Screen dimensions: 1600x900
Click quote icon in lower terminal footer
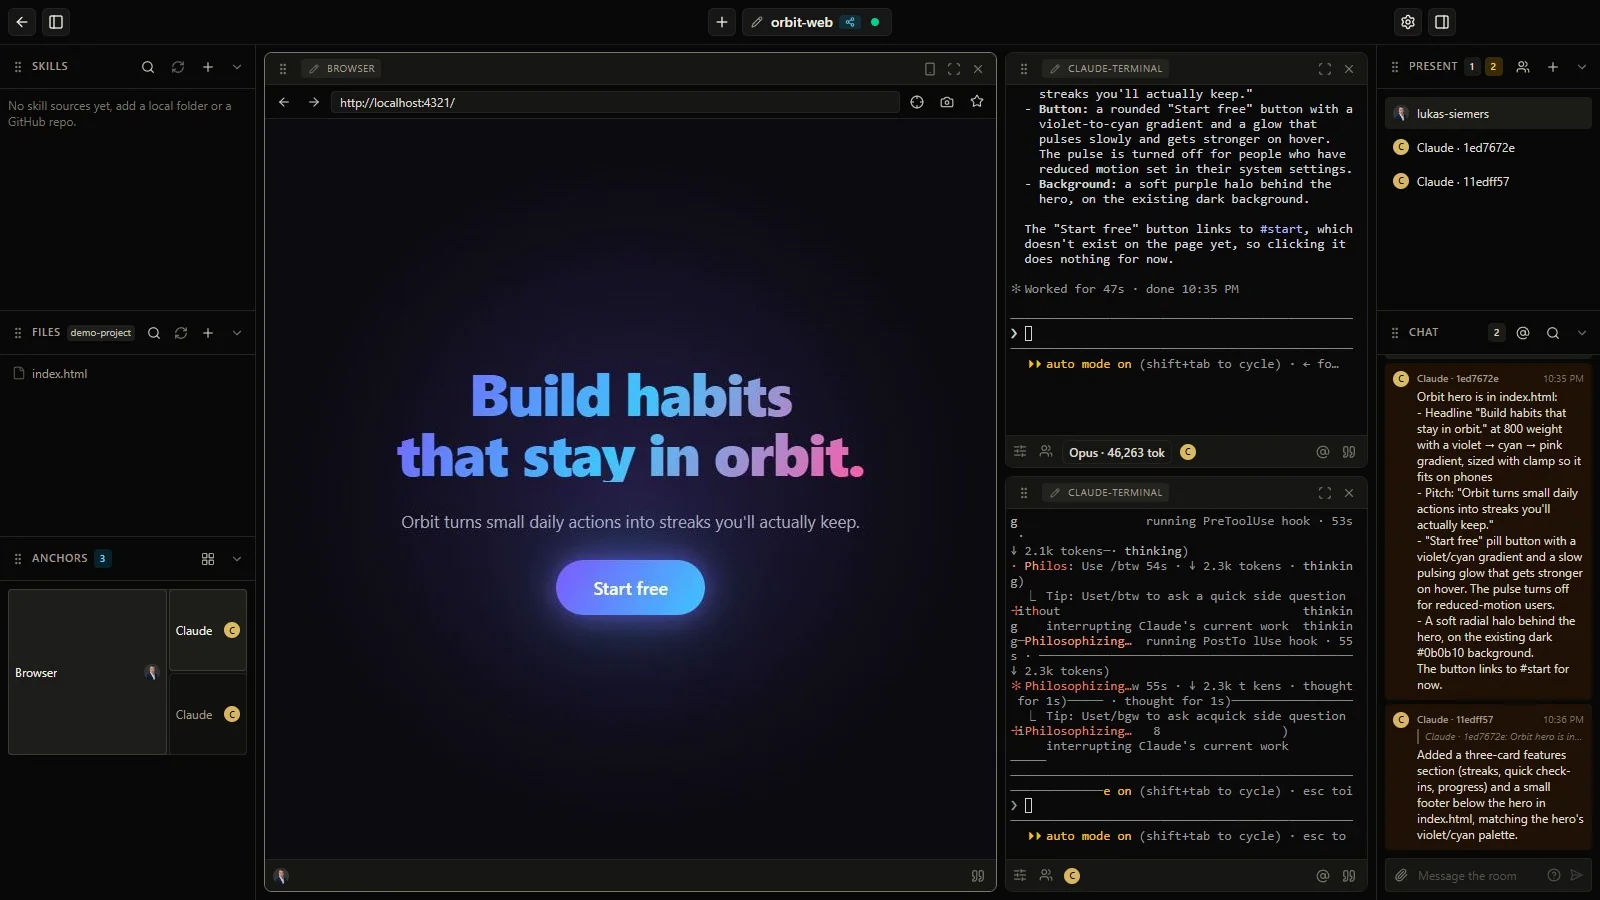coord(1349,876)
